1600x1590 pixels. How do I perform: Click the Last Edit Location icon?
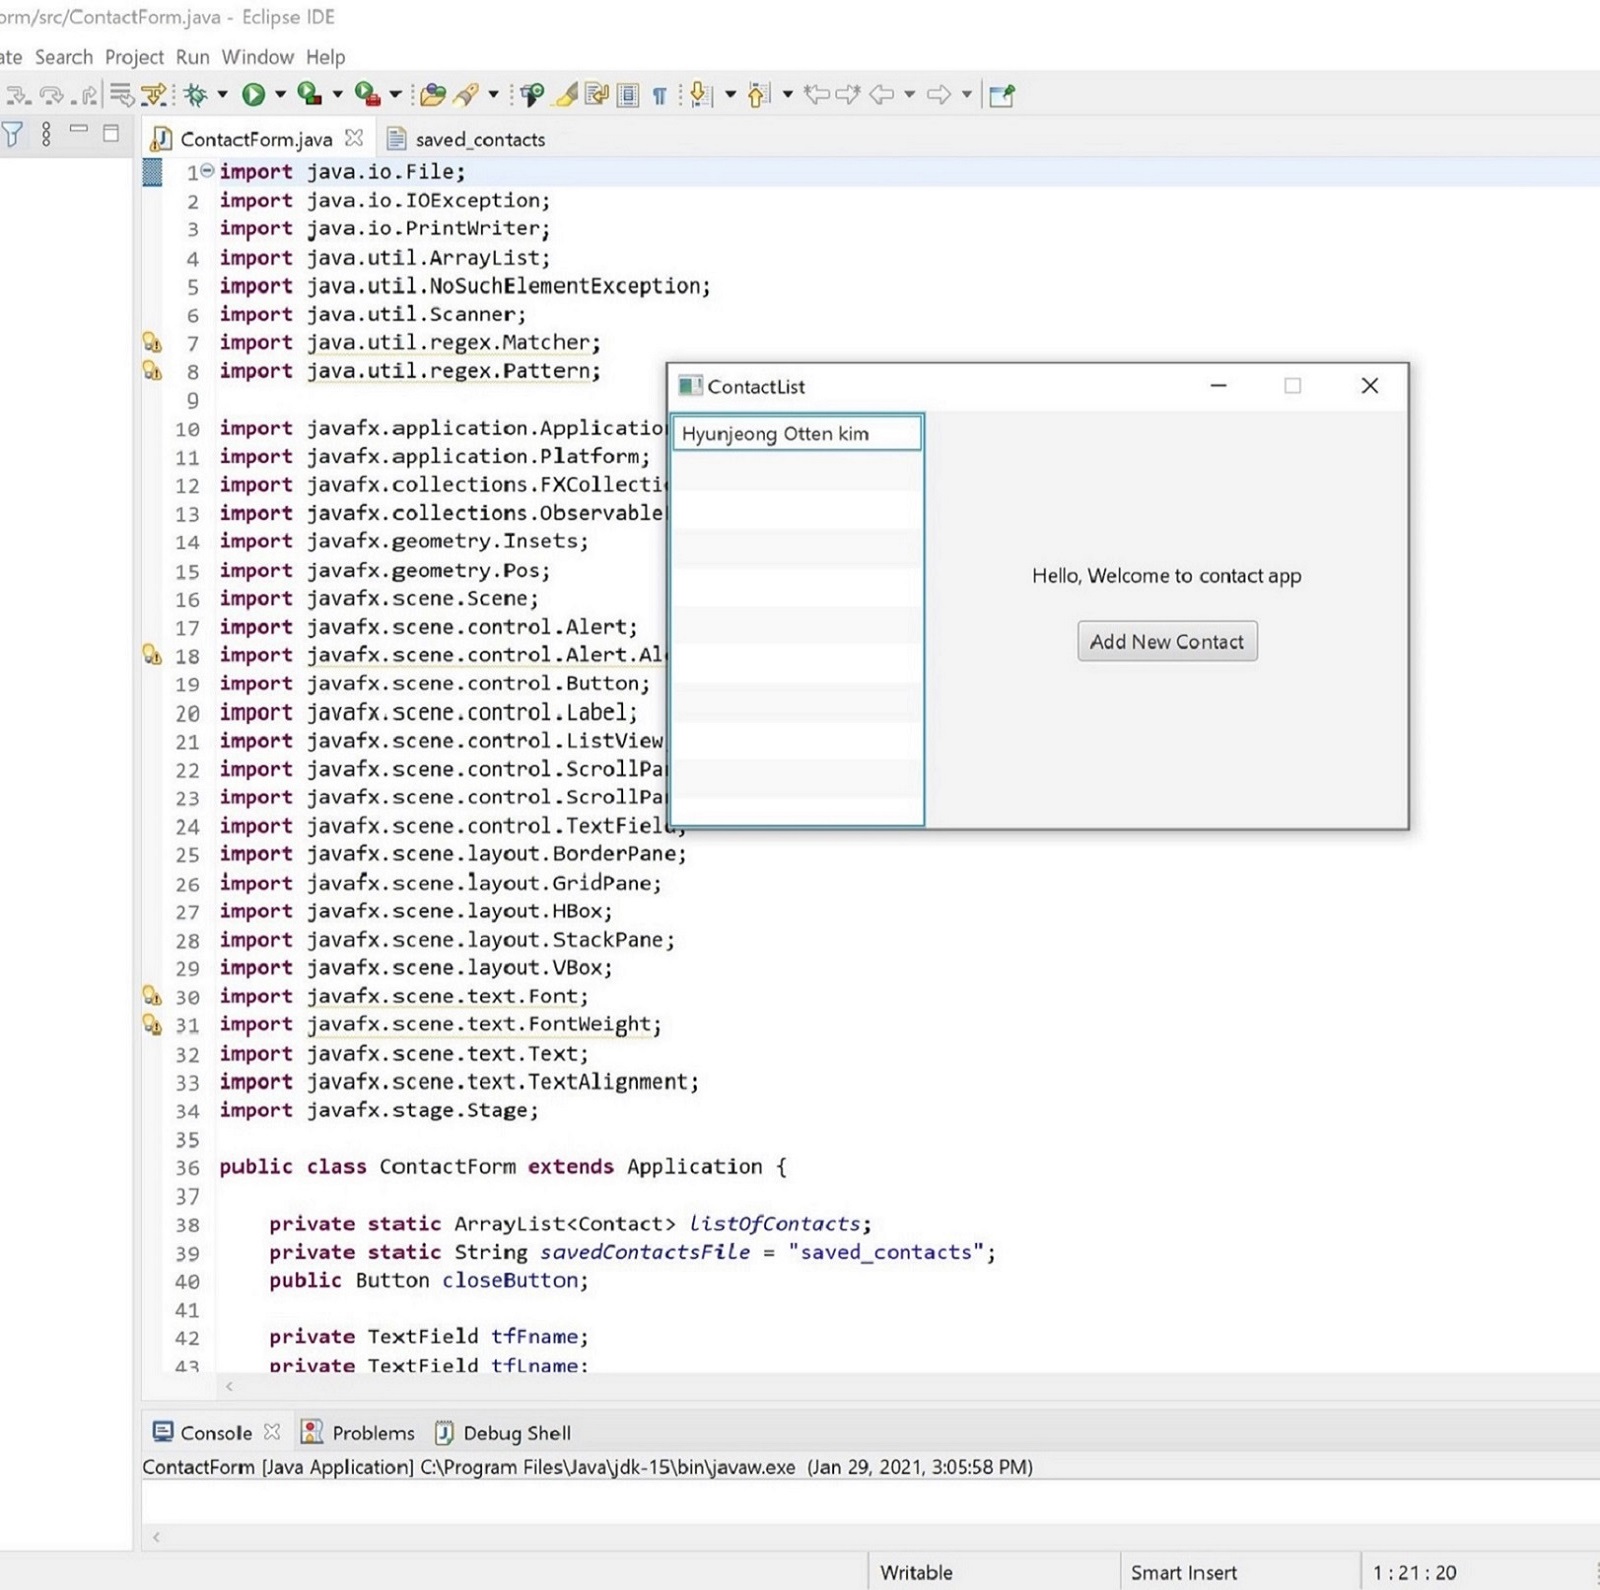[817, 95]
